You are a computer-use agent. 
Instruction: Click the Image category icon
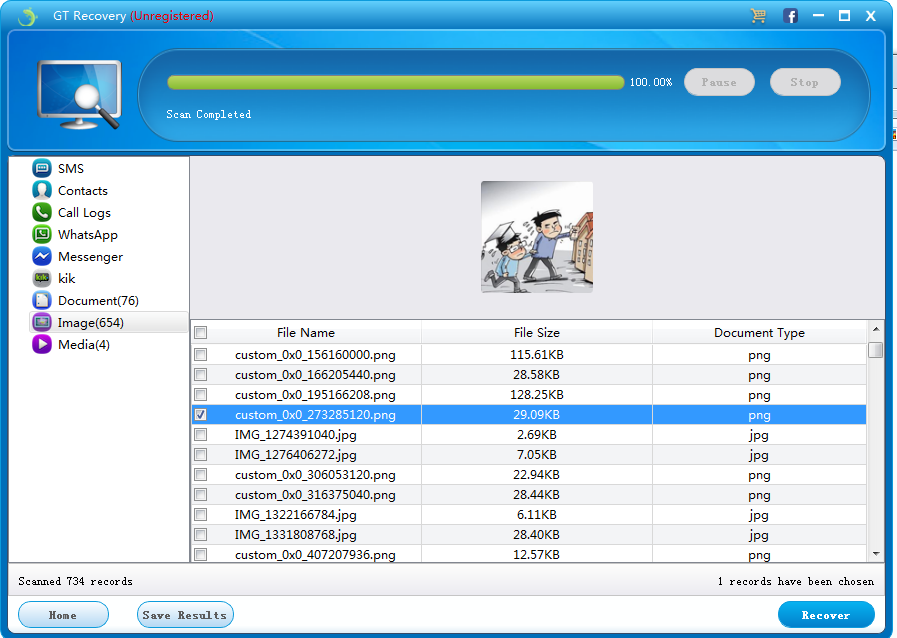(42, 322)
